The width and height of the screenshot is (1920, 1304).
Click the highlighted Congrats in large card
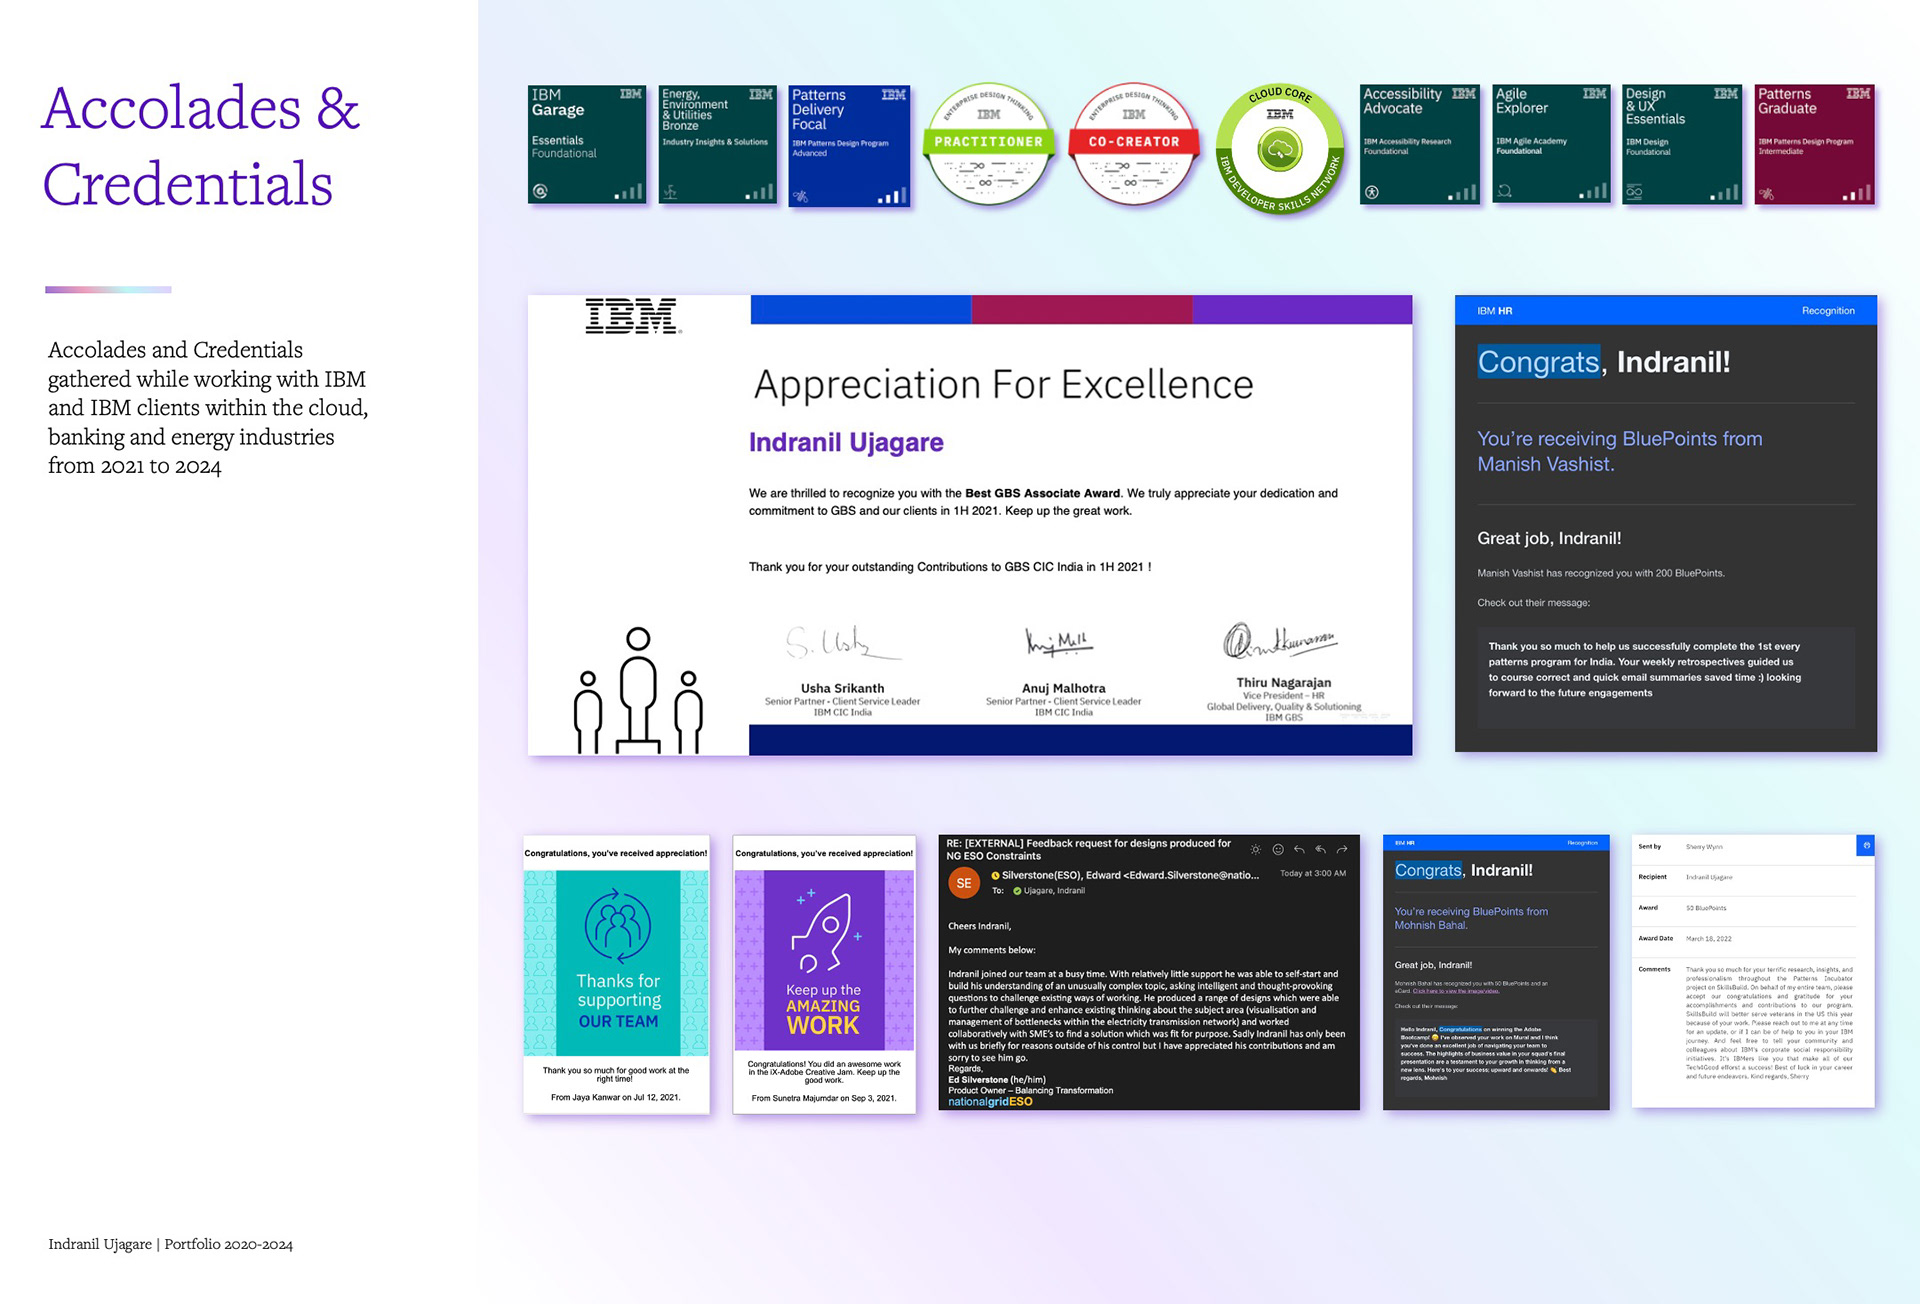tap(1539, 362)
